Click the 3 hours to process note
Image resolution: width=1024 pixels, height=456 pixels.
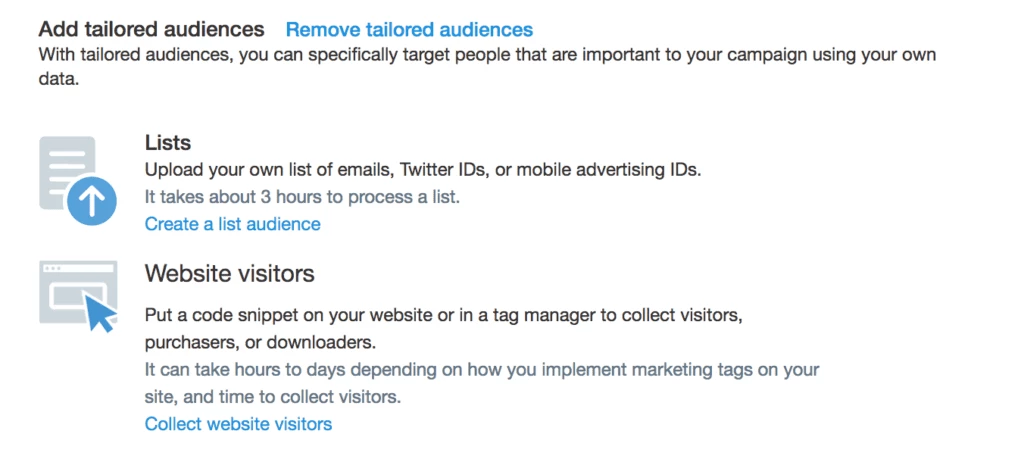click(302, 197)
